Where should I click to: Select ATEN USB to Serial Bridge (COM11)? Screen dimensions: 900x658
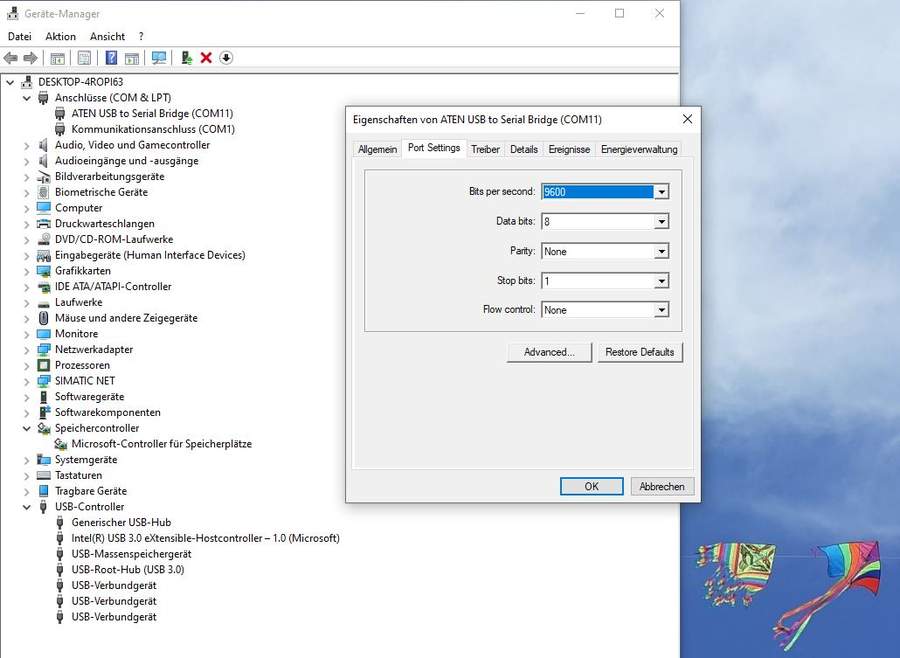pyautogui.click(x=152, y=114)
